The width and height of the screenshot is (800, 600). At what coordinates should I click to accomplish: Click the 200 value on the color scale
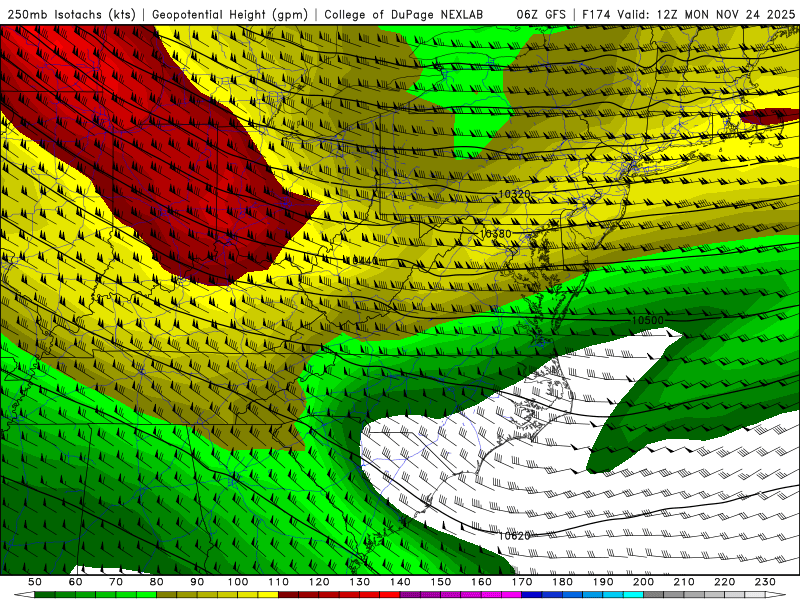click(x=643, y=582)
